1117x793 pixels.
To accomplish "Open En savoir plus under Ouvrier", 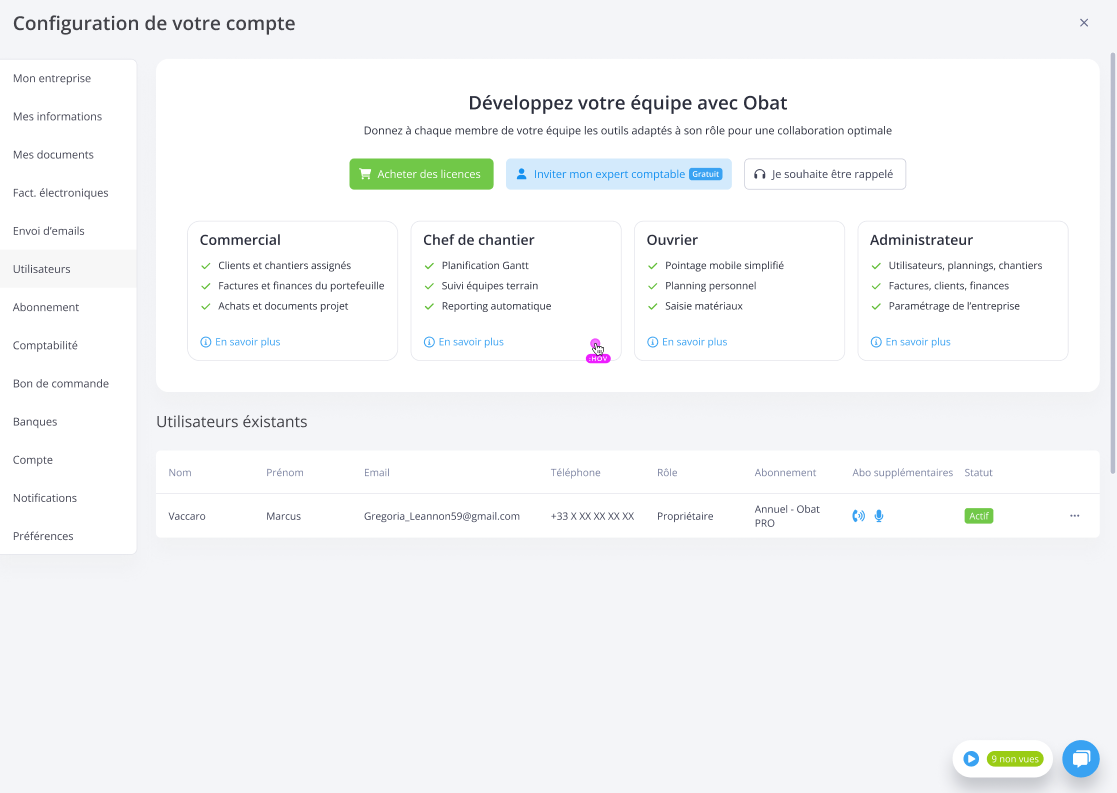I will 694,342.
